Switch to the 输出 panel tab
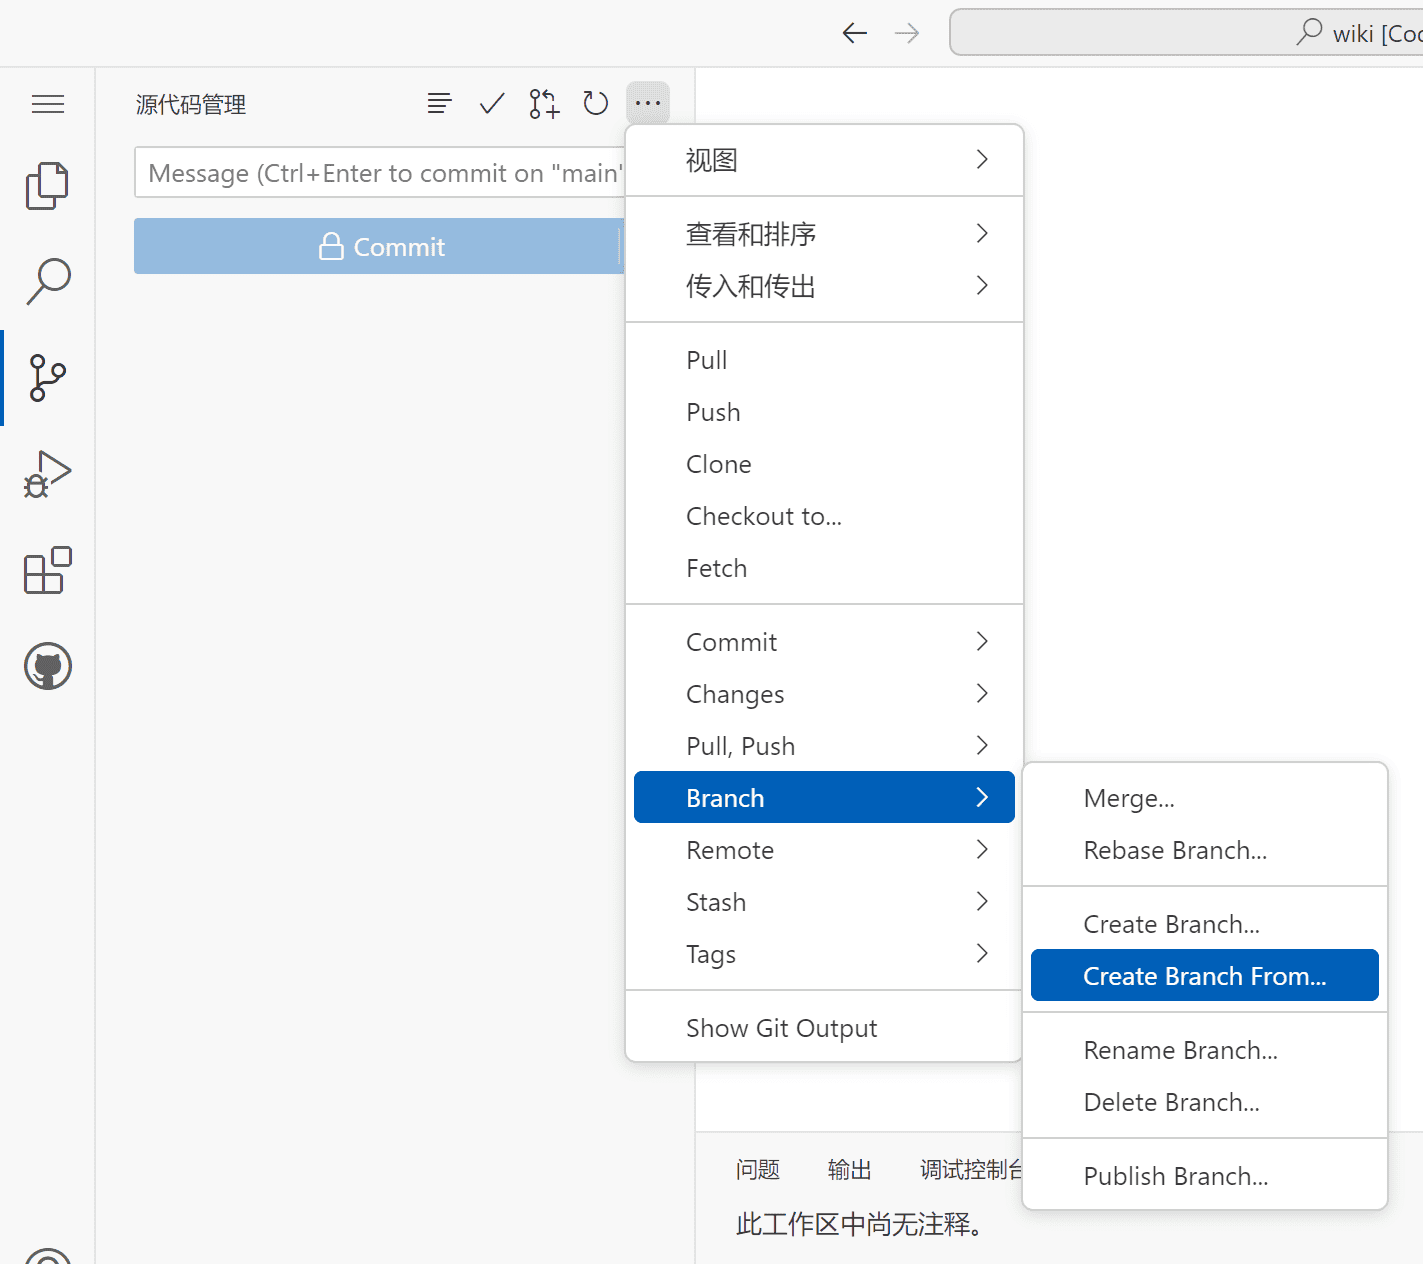The height and width of the screenshot is (1264, 1423). point(849,1170)
